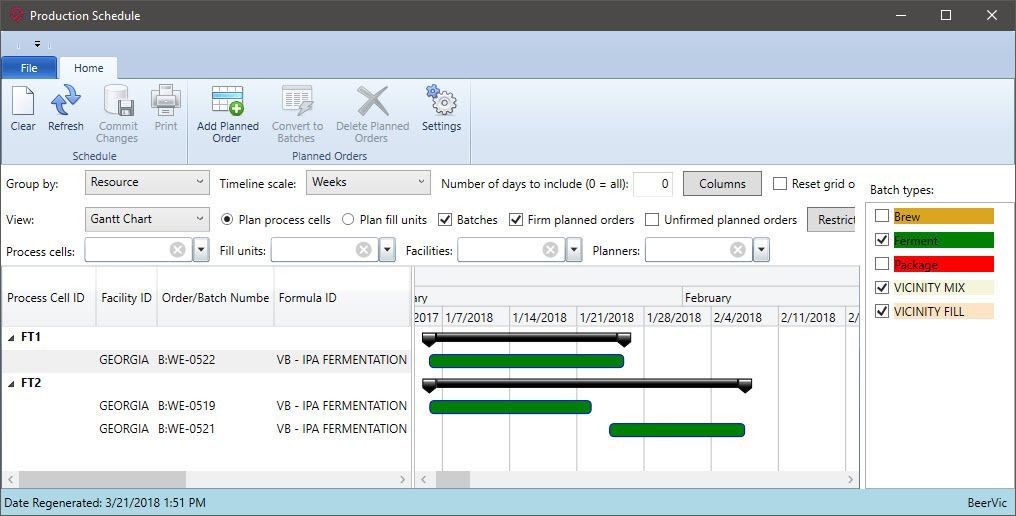Clear the Fill units filter
This screenshot has width=1016, height=516.
(x=364, y=250)
